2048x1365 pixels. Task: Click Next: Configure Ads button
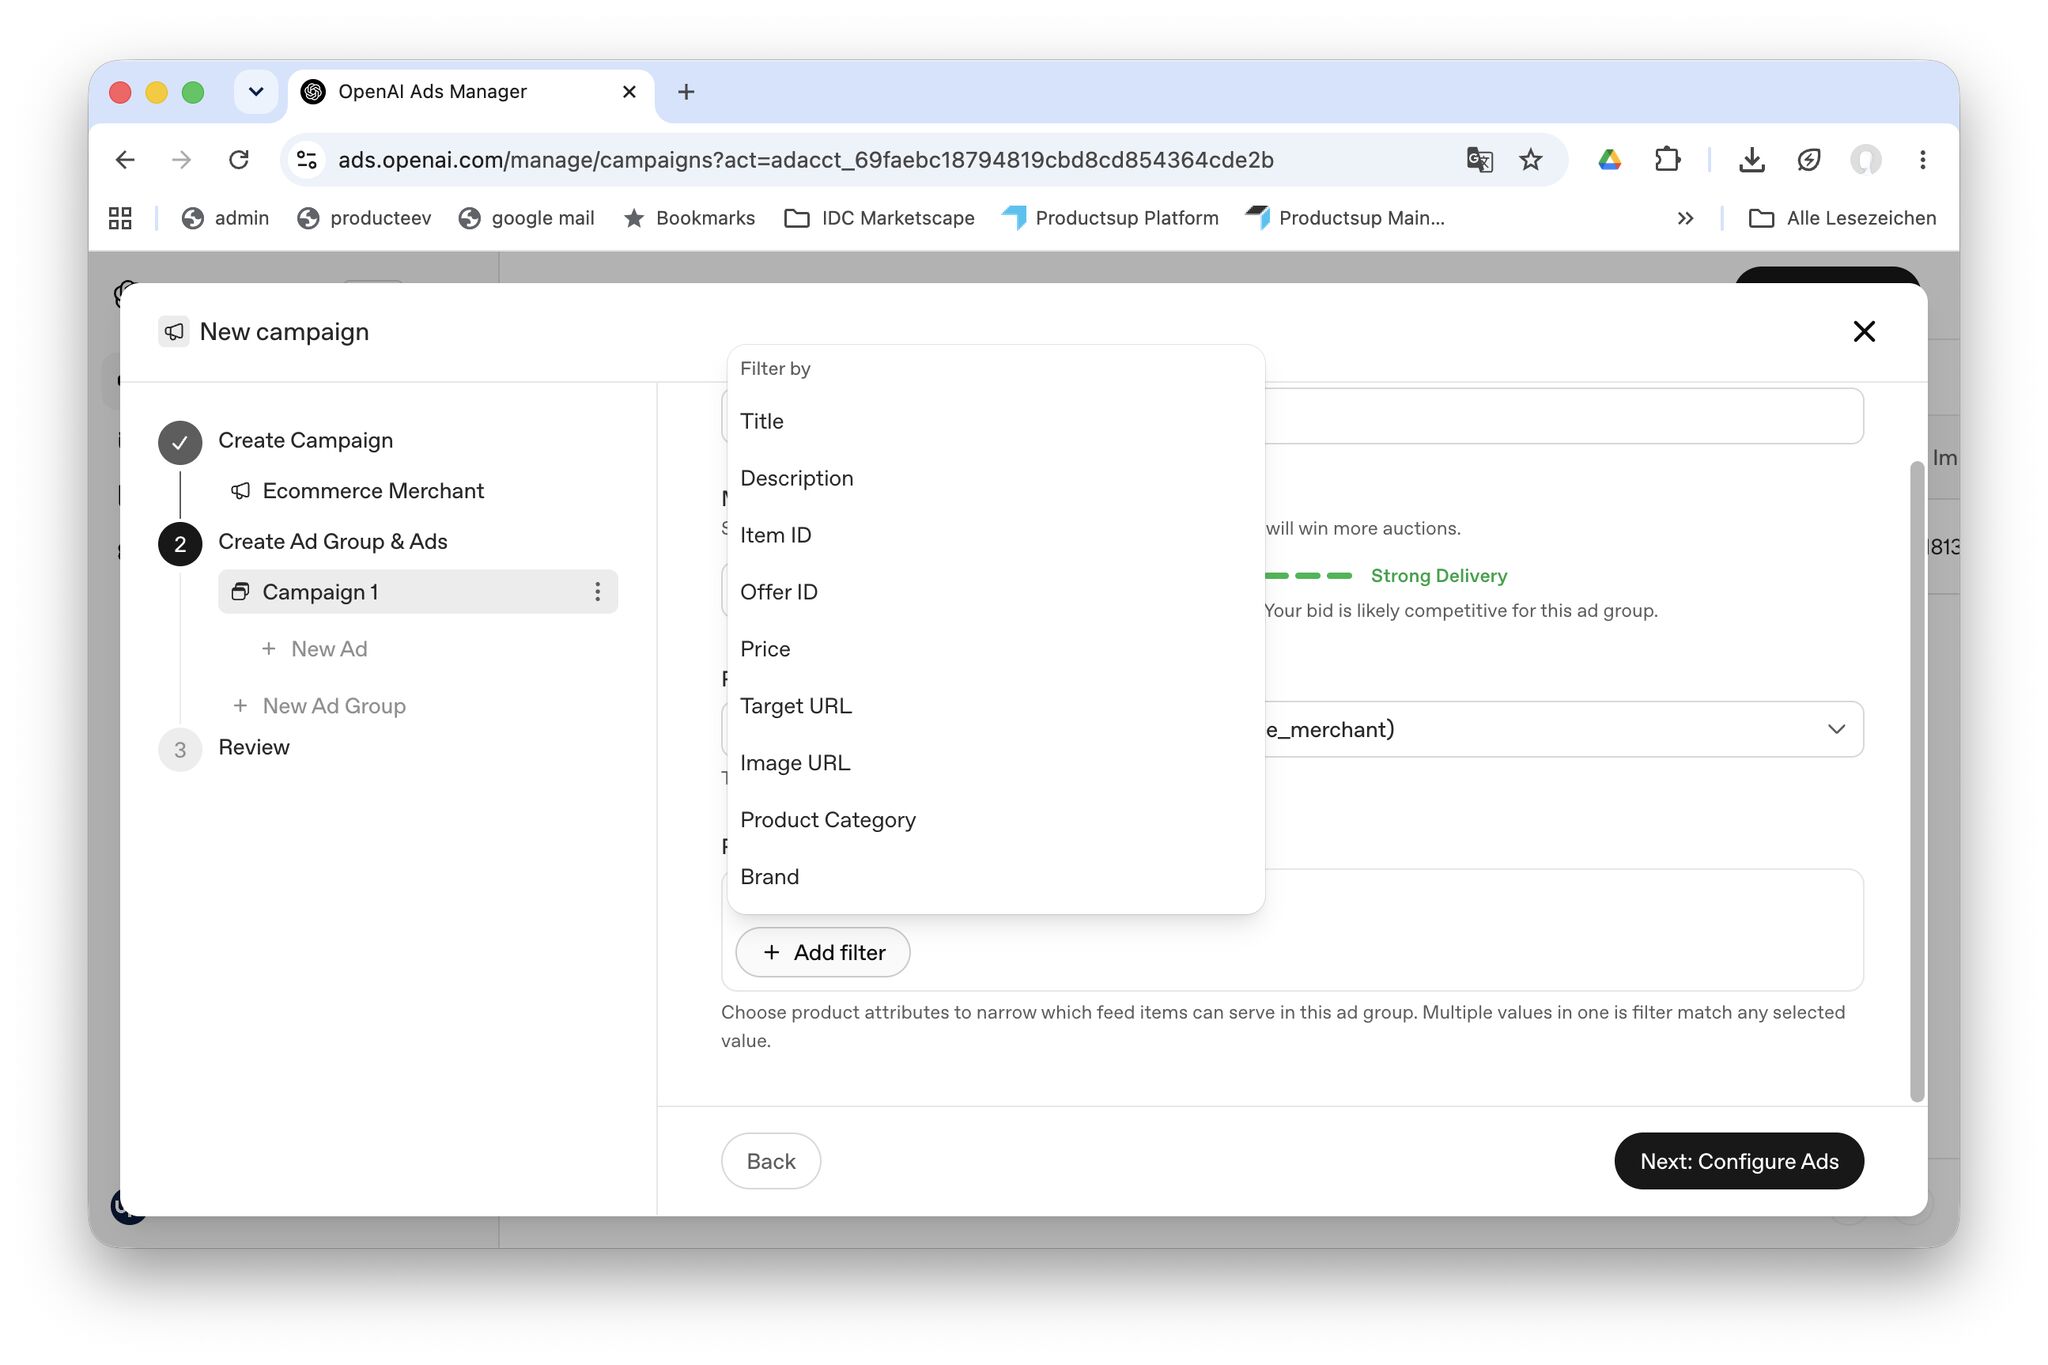1738,1161
